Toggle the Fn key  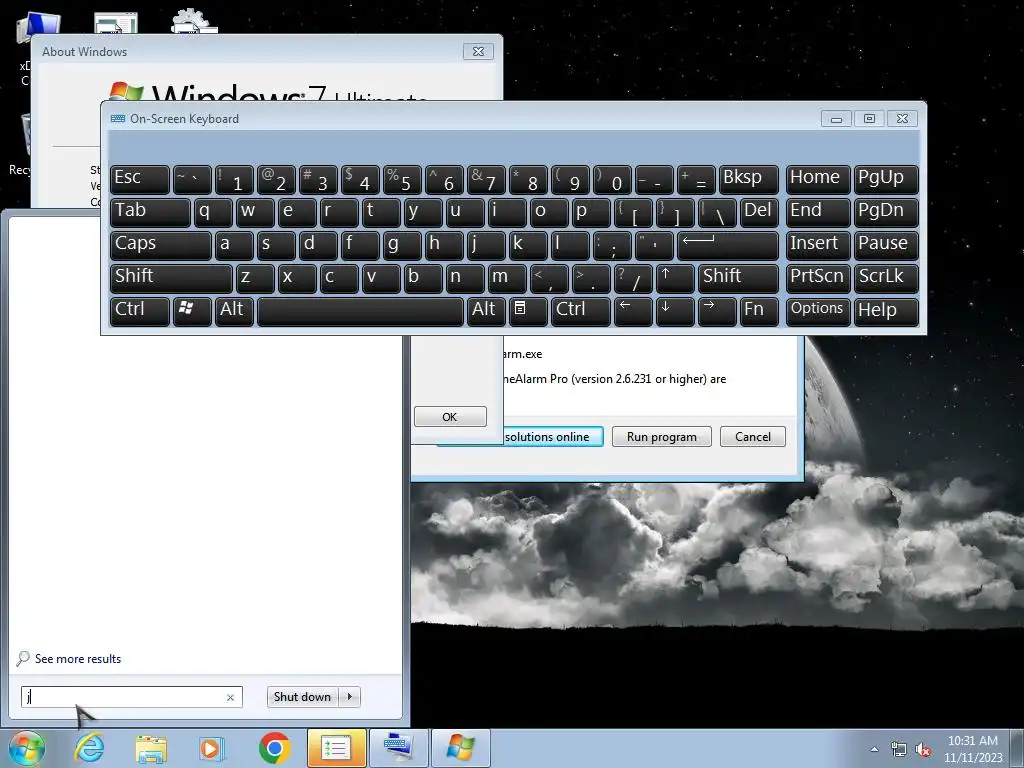(759, 312)
